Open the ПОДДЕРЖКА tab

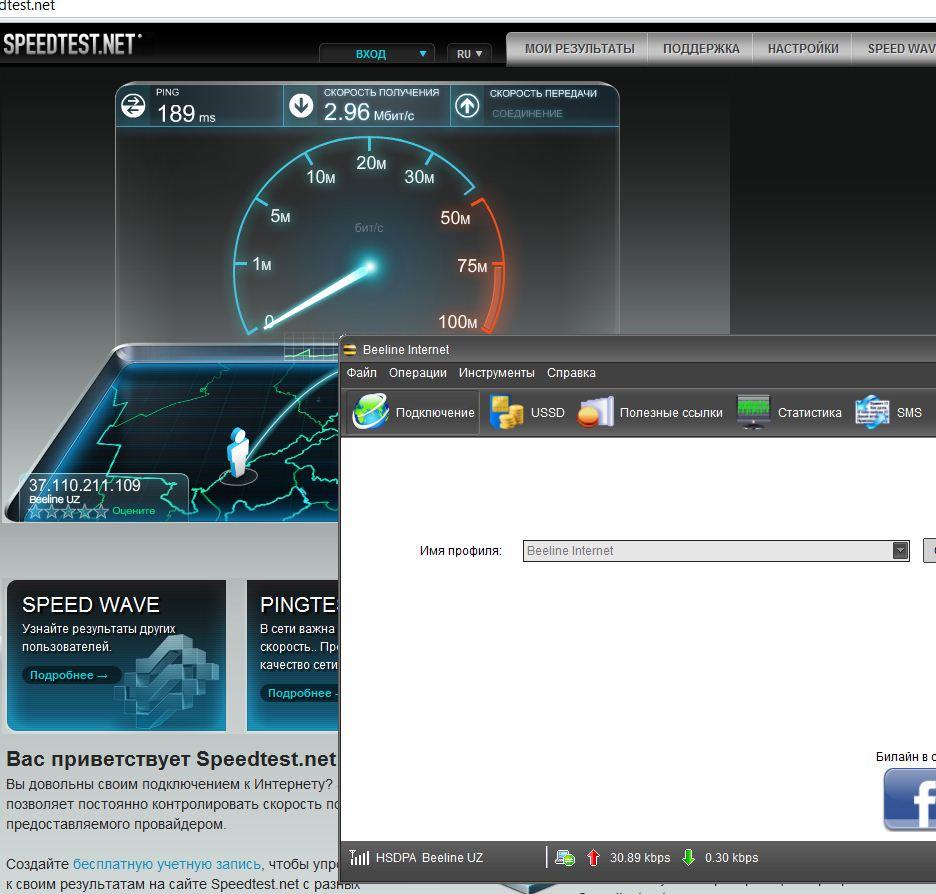pyautogui.click(x=700, y=48)
